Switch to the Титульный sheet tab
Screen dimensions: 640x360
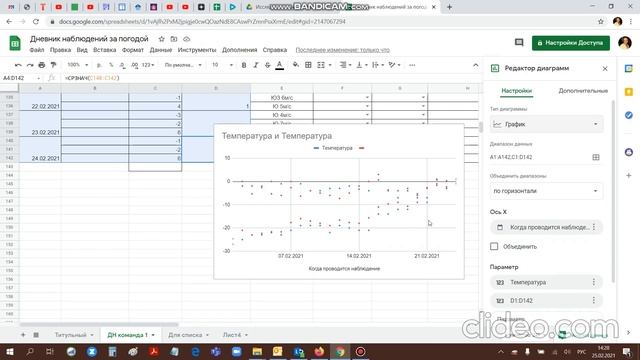[74, 335]
